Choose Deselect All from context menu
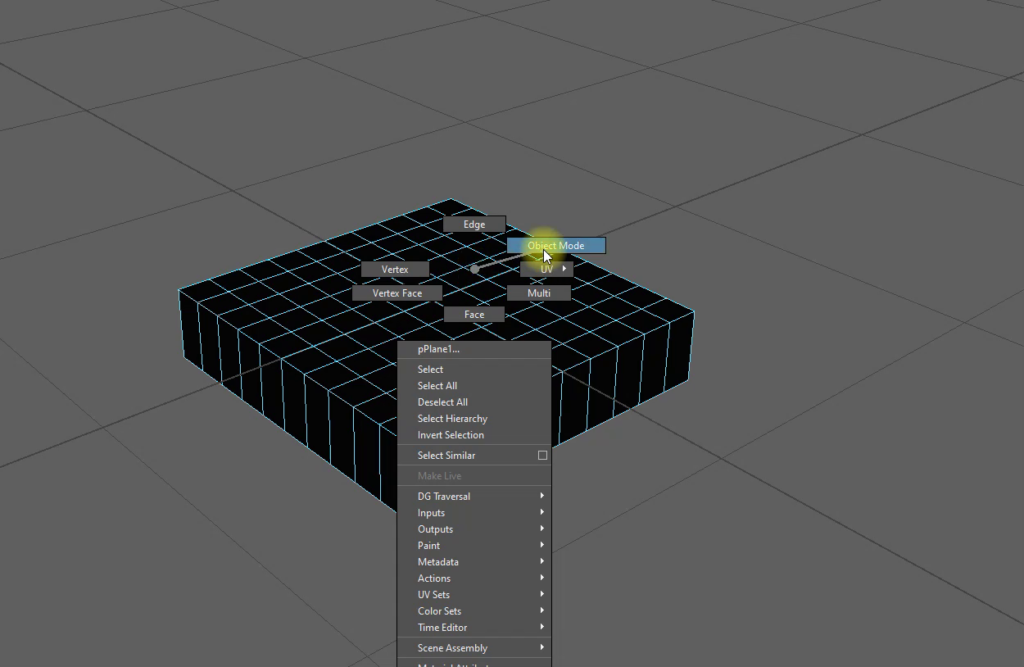The height and width of the screenshot is (667, 1024). (474, 402)
